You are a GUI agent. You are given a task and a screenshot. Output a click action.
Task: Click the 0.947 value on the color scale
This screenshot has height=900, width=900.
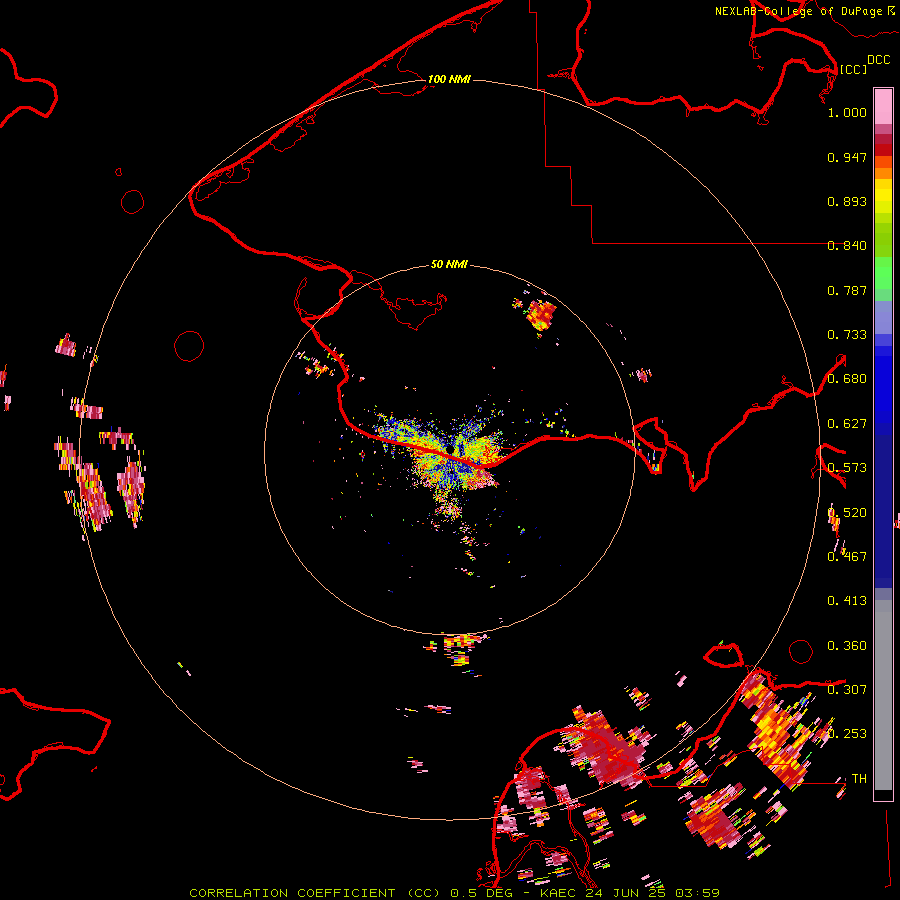coord(847,157)
